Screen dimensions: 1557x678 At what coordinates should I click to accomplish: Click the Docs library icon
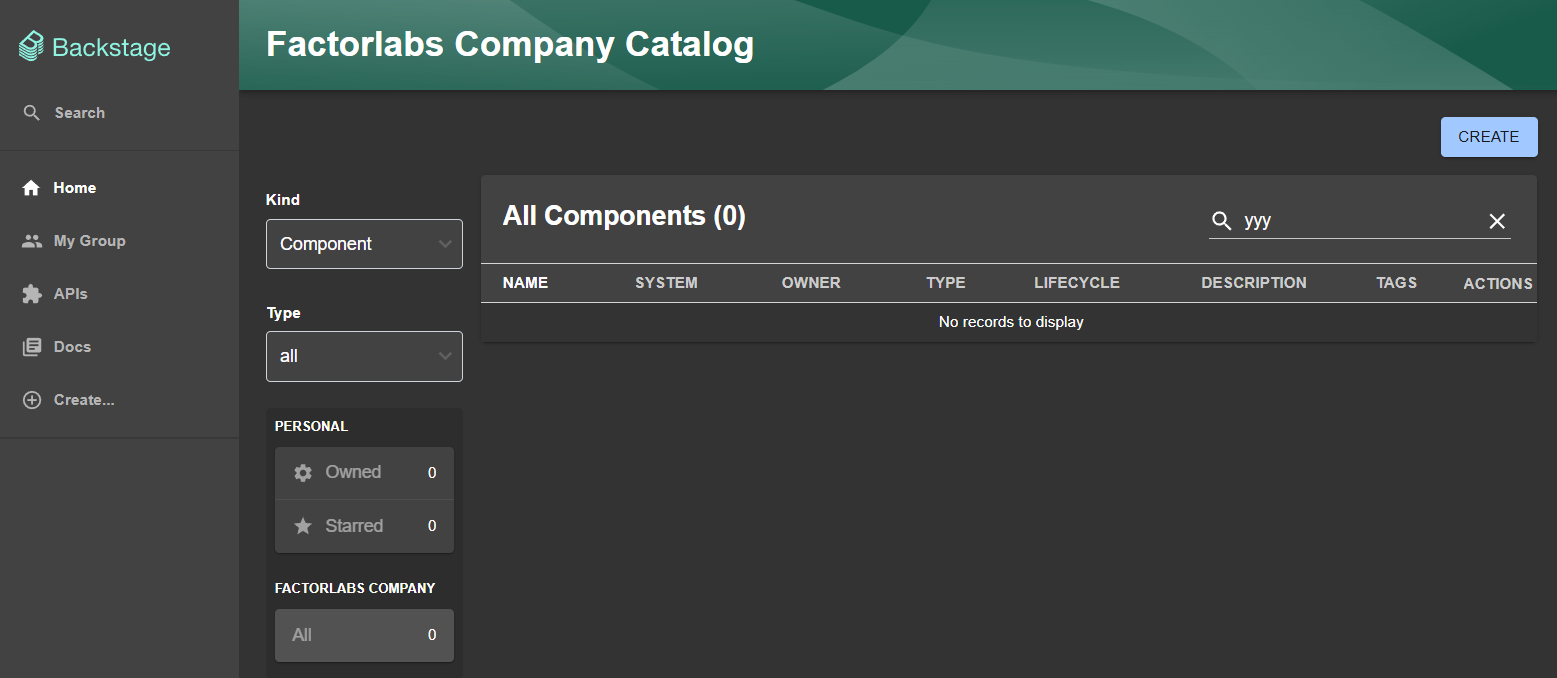[32, 347]
